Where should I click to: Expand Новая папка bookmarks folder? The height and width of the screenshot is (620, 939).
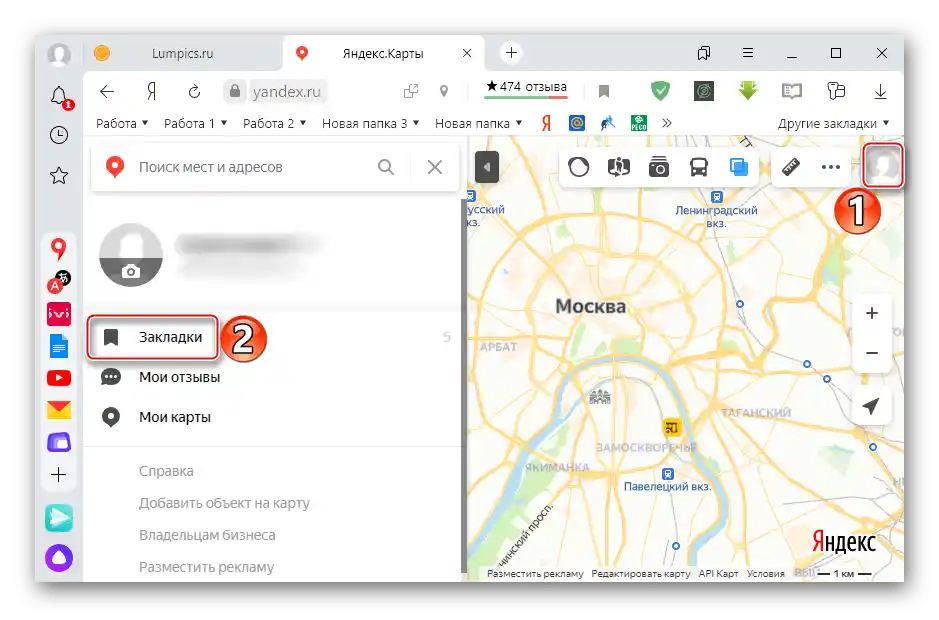(478, 123)
